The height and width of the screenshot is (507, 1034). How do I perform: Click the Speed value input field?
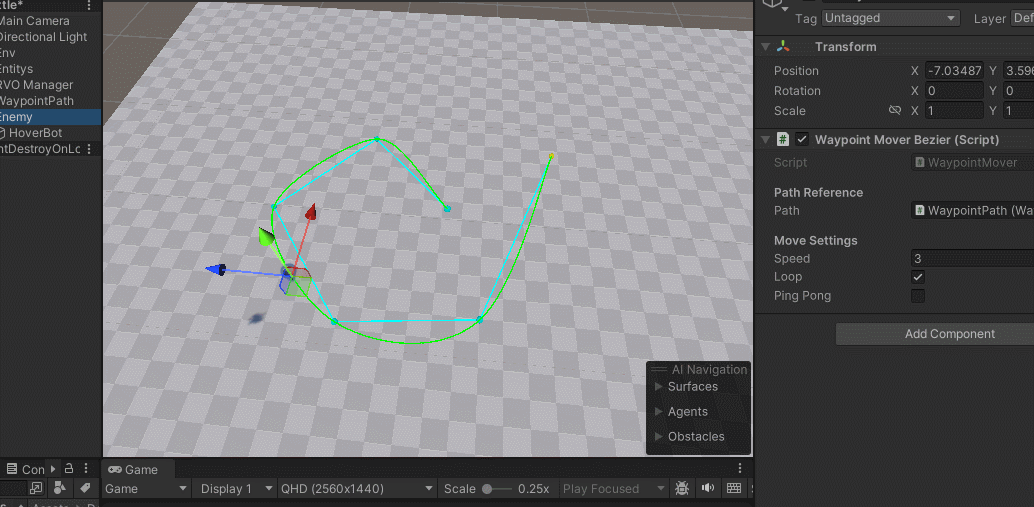tap(972, 259)
